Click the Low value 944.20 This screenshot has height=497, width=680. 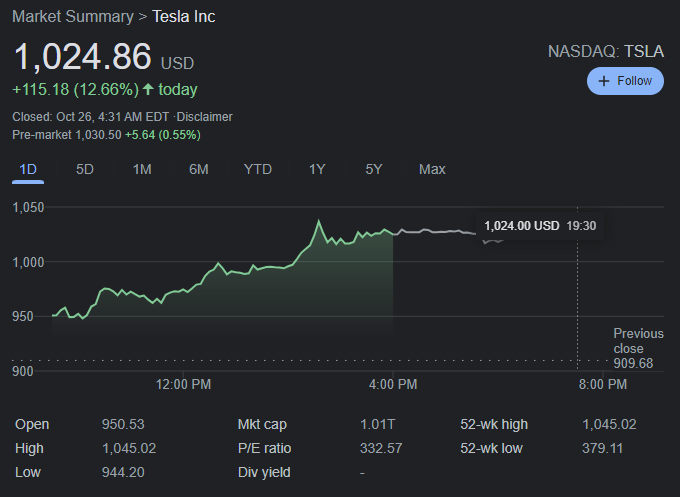point(123,472)
